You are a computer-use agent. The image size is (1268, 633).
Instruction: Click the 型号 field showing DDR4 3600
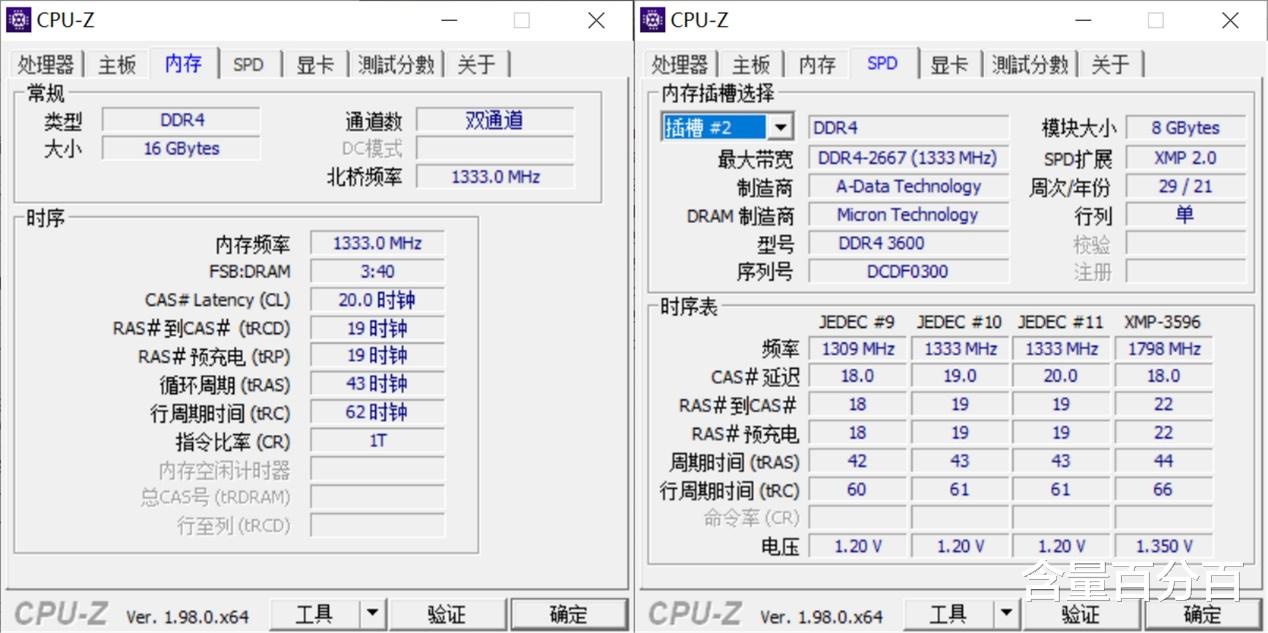pos(907,242)
